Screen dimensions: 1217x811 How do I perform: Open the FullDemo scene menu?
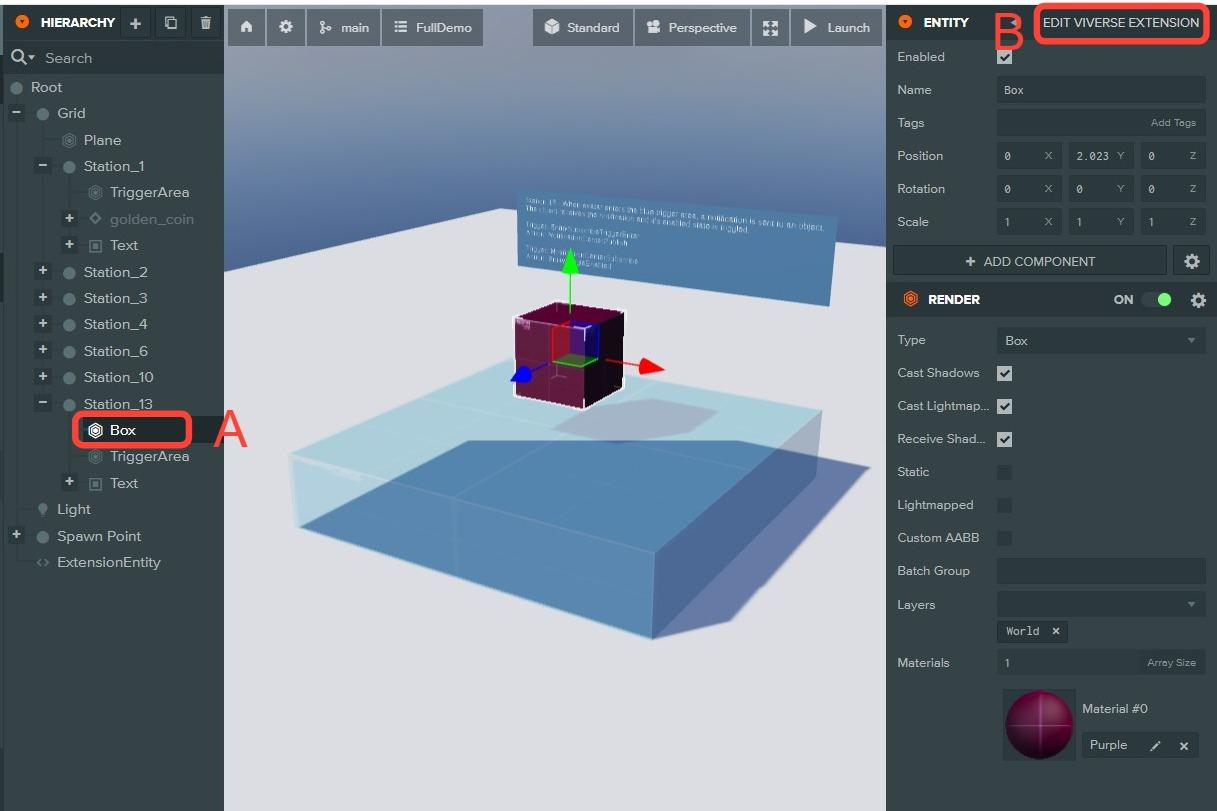pos(433,28)
